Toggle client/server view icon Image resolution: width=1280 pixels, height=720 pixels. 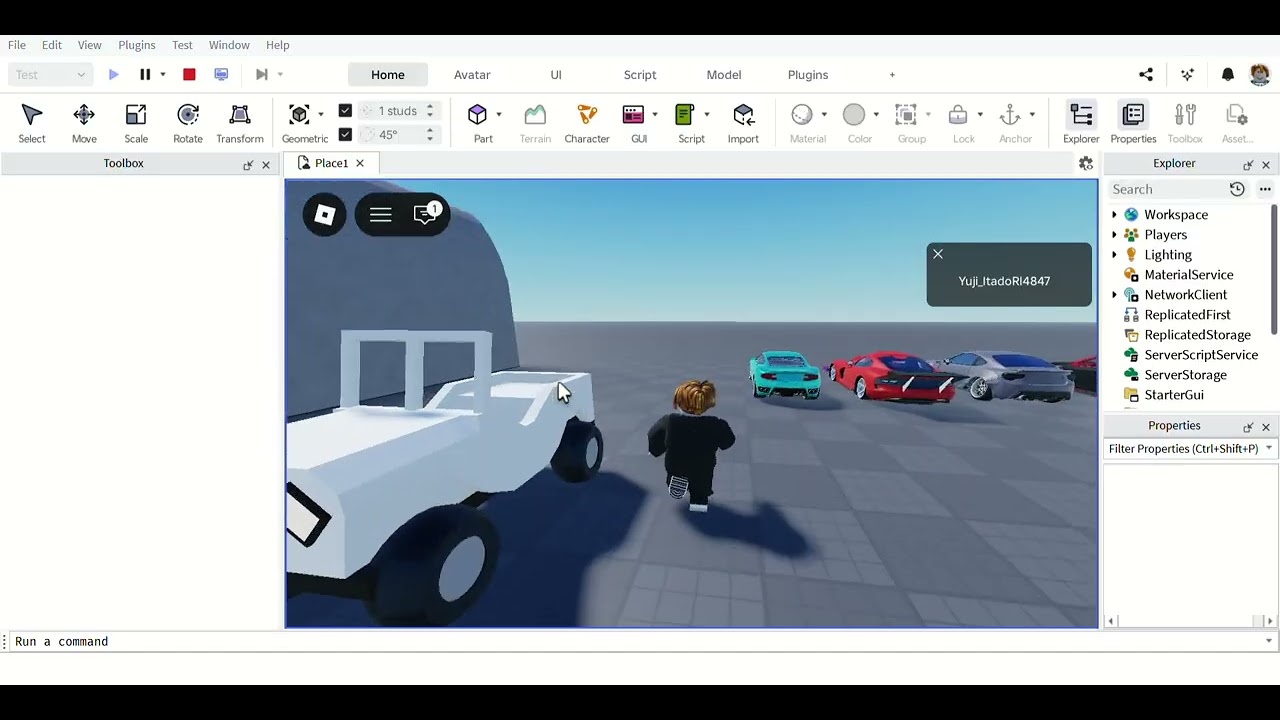click(x=222, y=75)
